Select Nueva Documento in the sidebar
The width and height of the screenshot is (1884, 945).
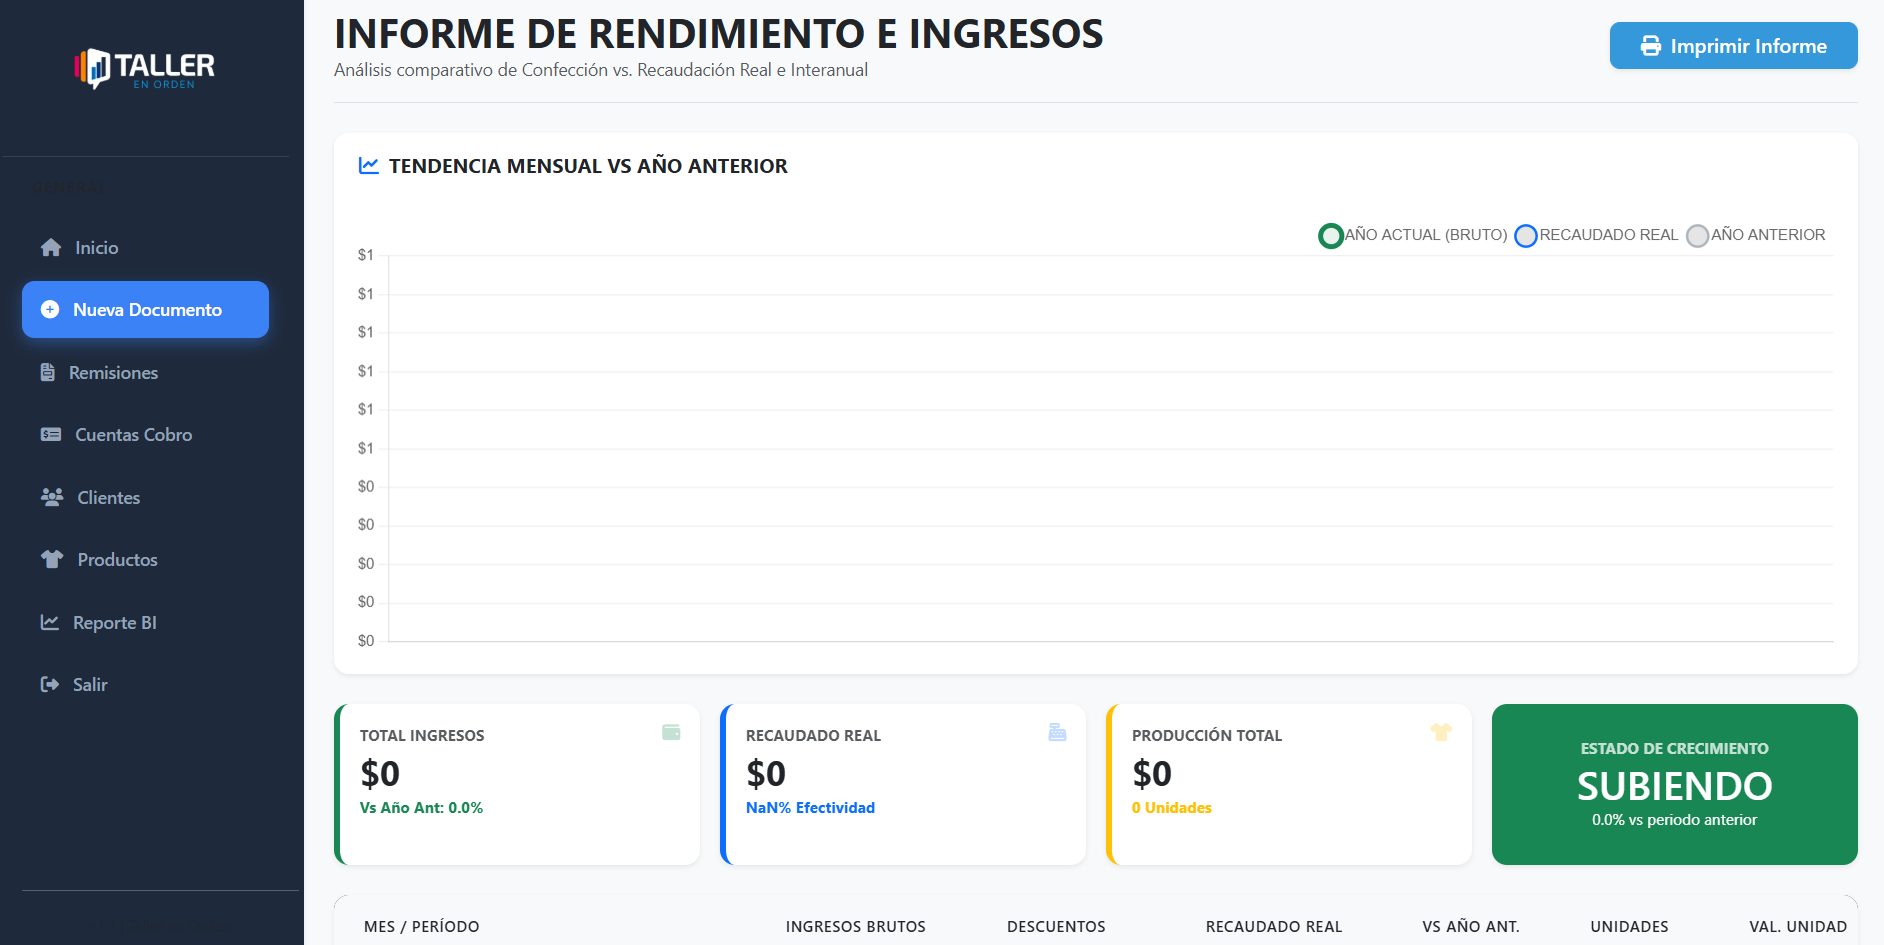point(145,310)
